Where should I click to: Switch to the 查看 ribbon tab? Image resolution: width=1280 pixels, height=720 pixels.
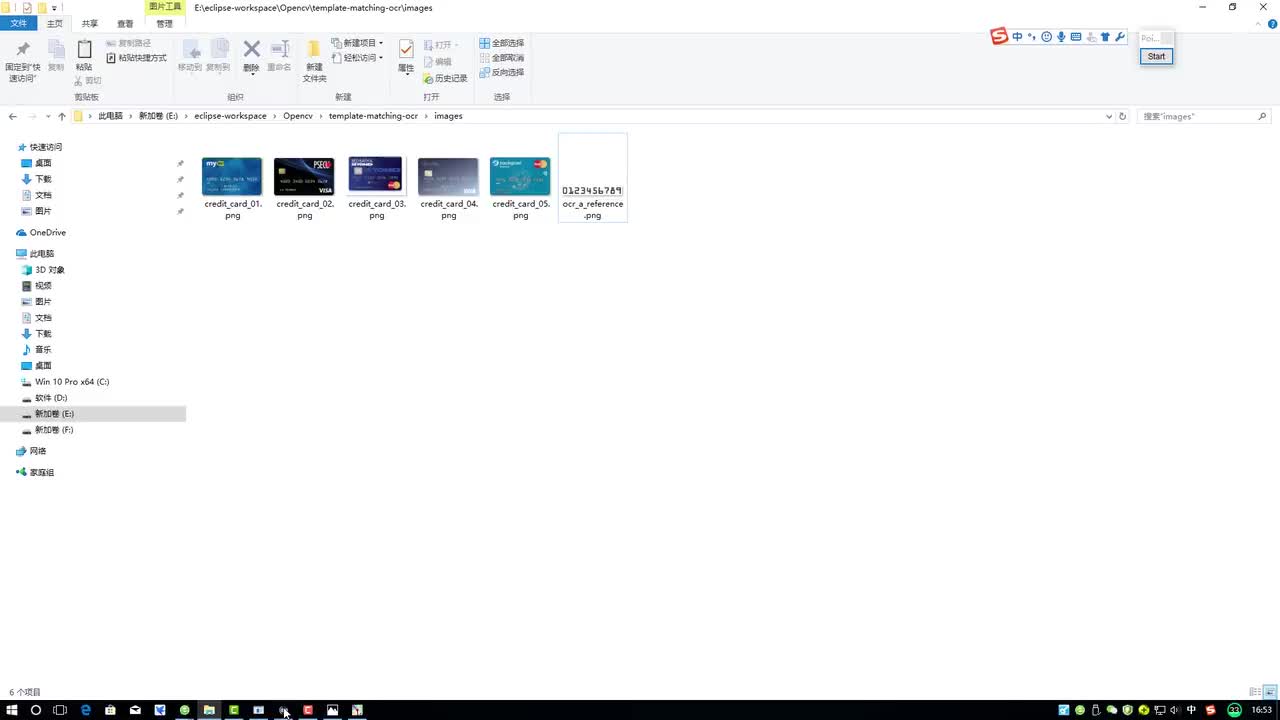tap(125, 23)
